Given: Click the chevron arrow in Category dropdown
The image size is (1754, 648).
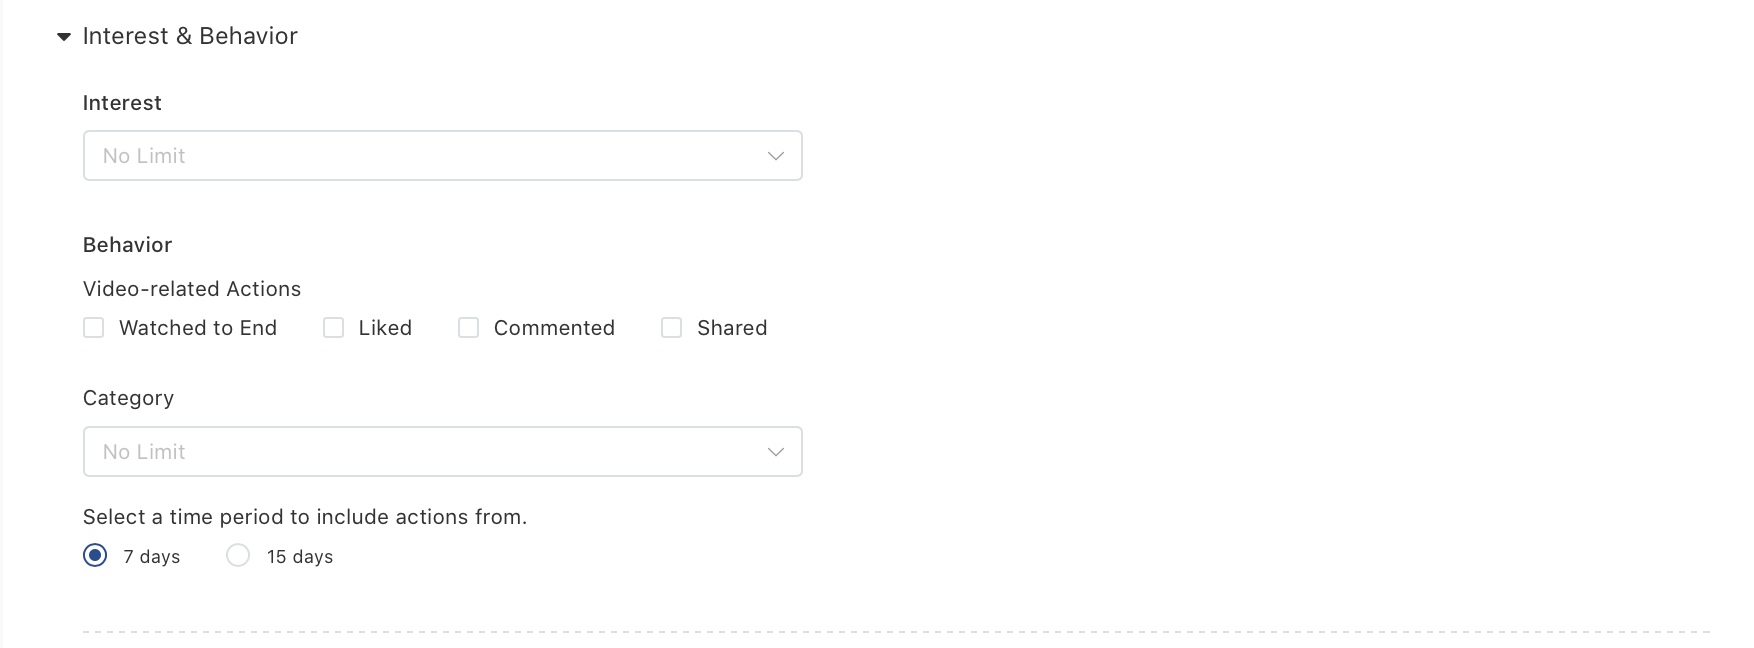Looking at the screenshot, I should [775, 452].
